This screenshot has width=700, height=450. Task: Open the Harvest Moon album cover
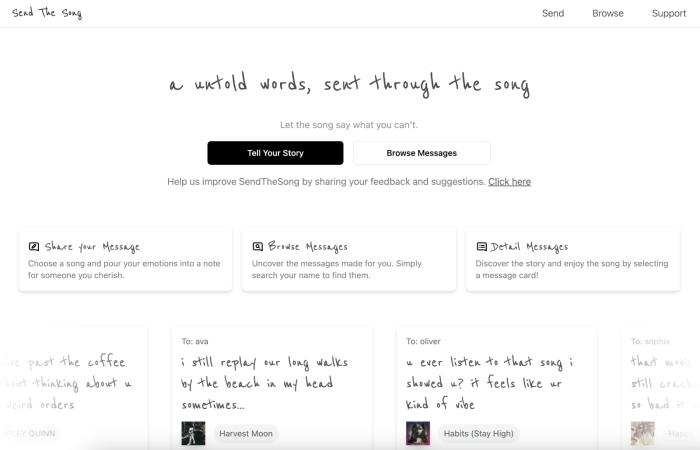coord(193,433)
